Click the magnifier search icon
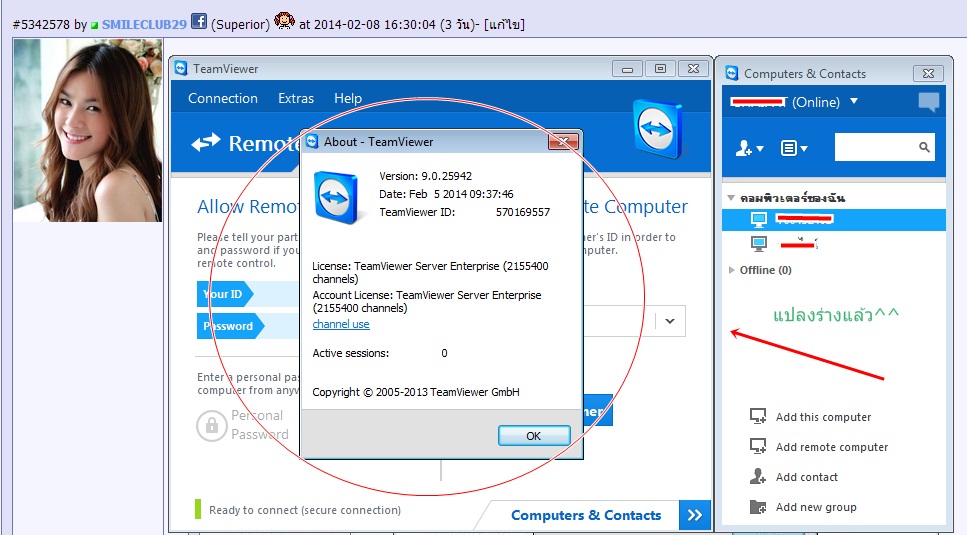967x535 pixels. pos(924,147)
